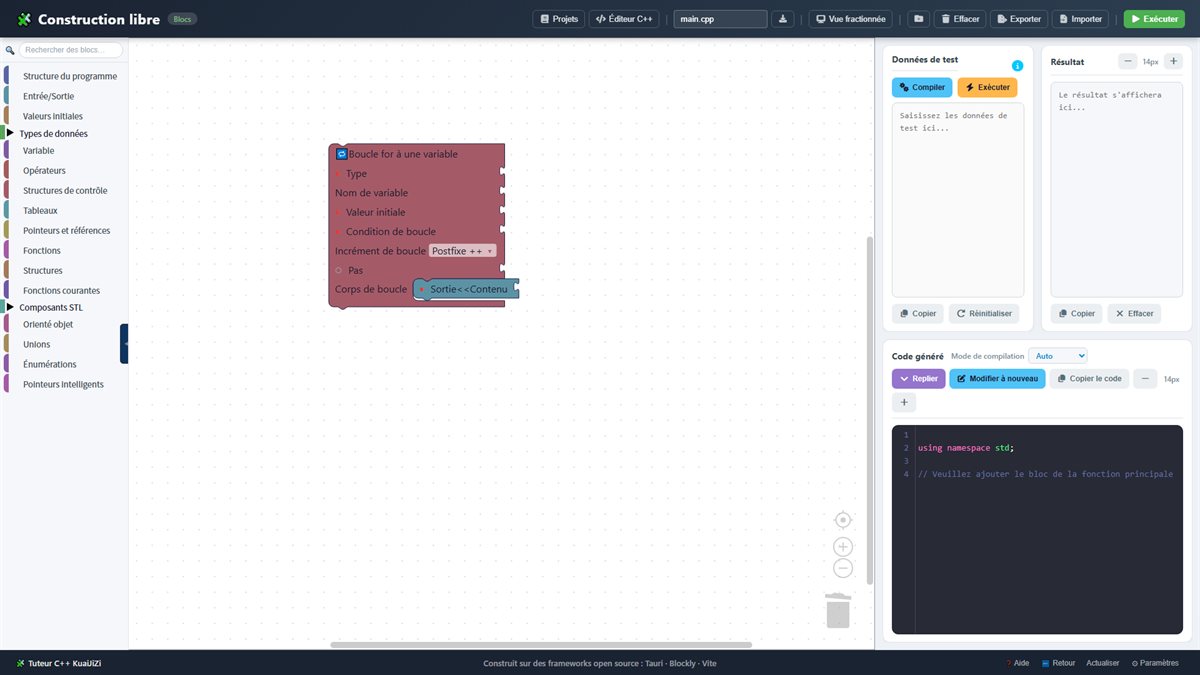
Task: Zoom in the block workspace with the plus icon
Action: 843,547
